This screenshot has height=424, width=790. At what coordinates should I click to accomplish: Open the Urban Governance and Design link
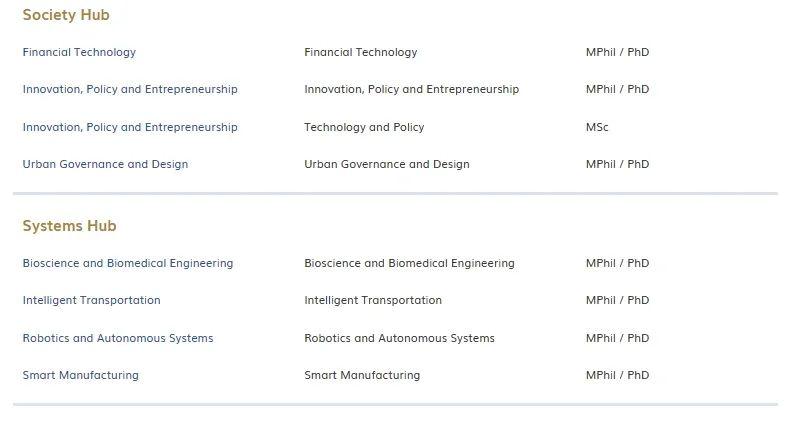click(x=105, y=164)
